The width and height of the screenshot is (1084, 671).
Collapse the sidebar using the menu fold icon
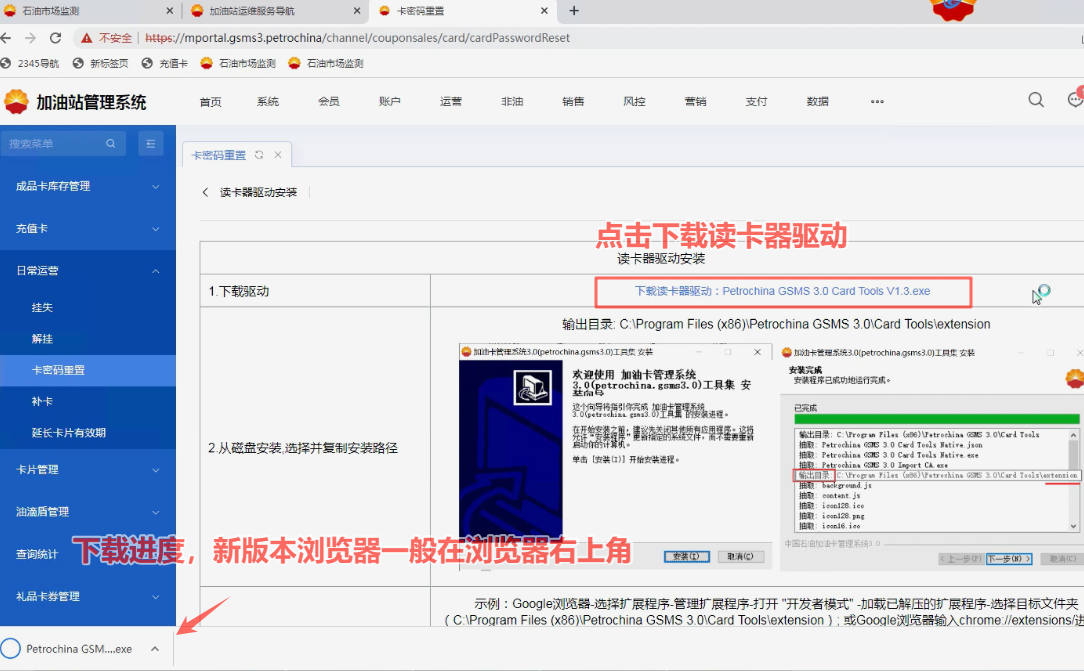(x=151, y=144)
